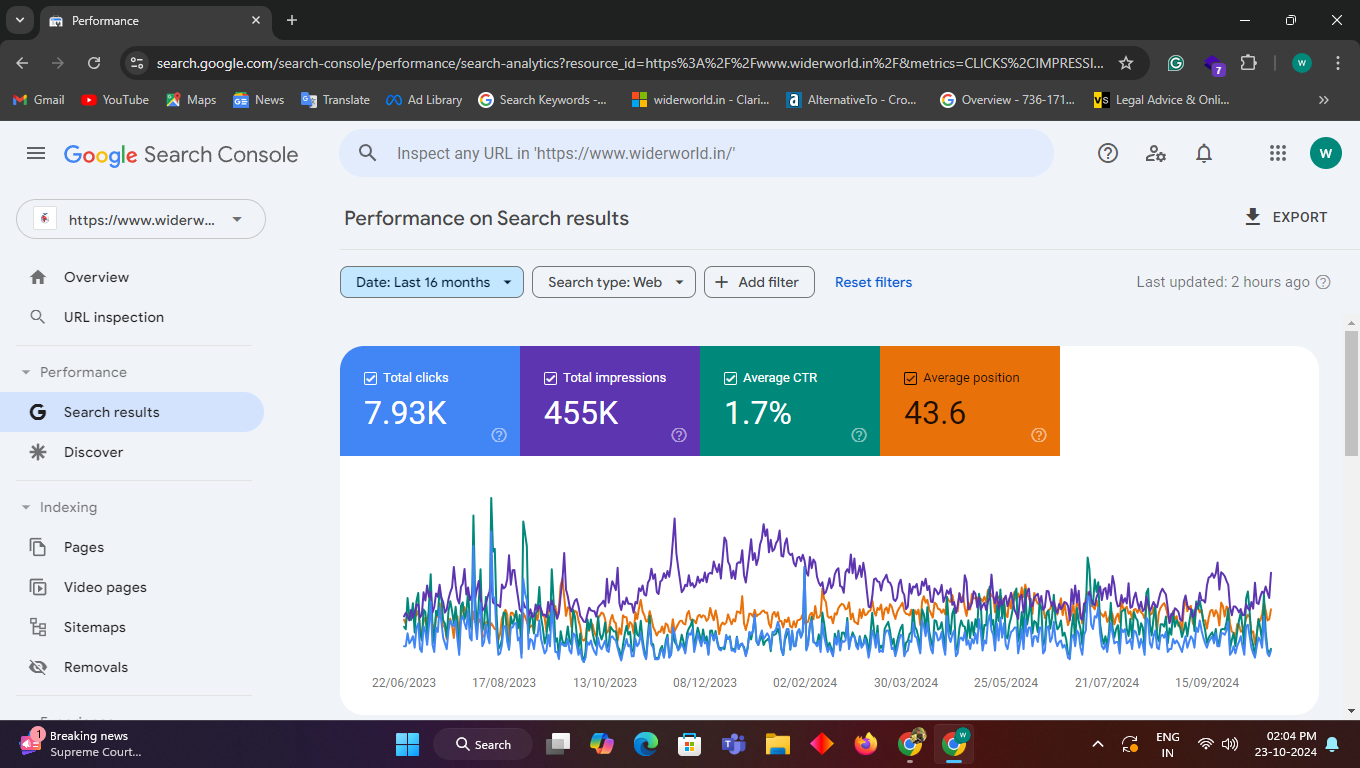Open users and permissions settings icon

coord(1156,153)
